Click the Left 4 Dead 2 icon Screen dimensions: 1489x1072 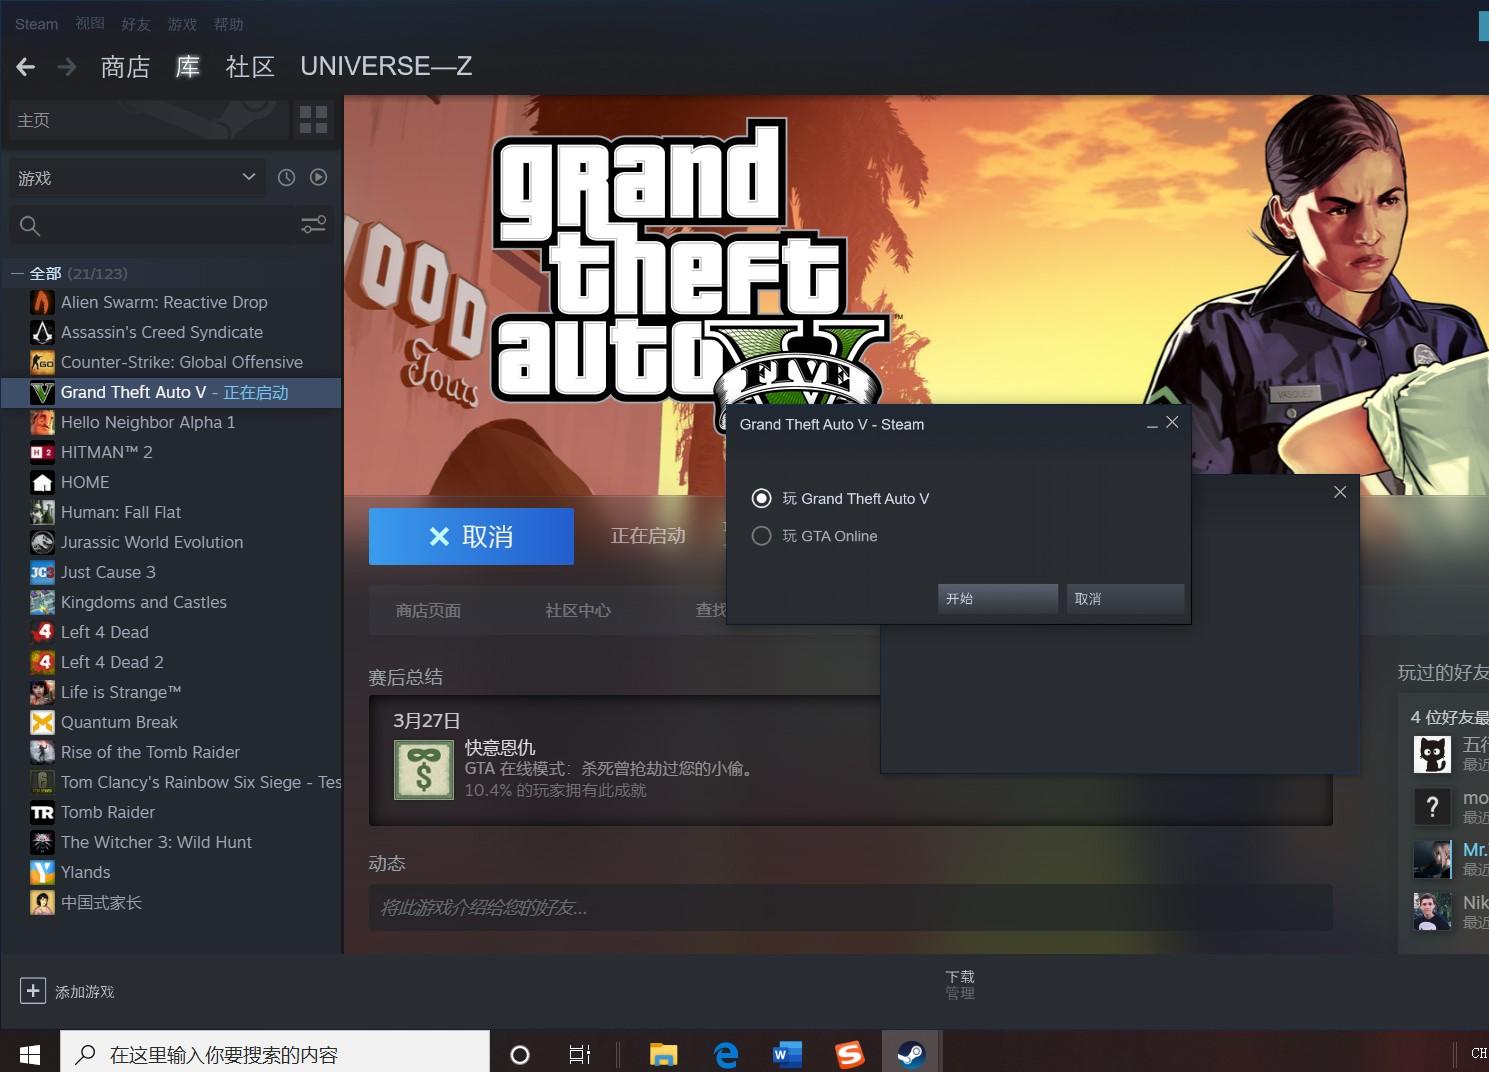[x=42, y=662]
